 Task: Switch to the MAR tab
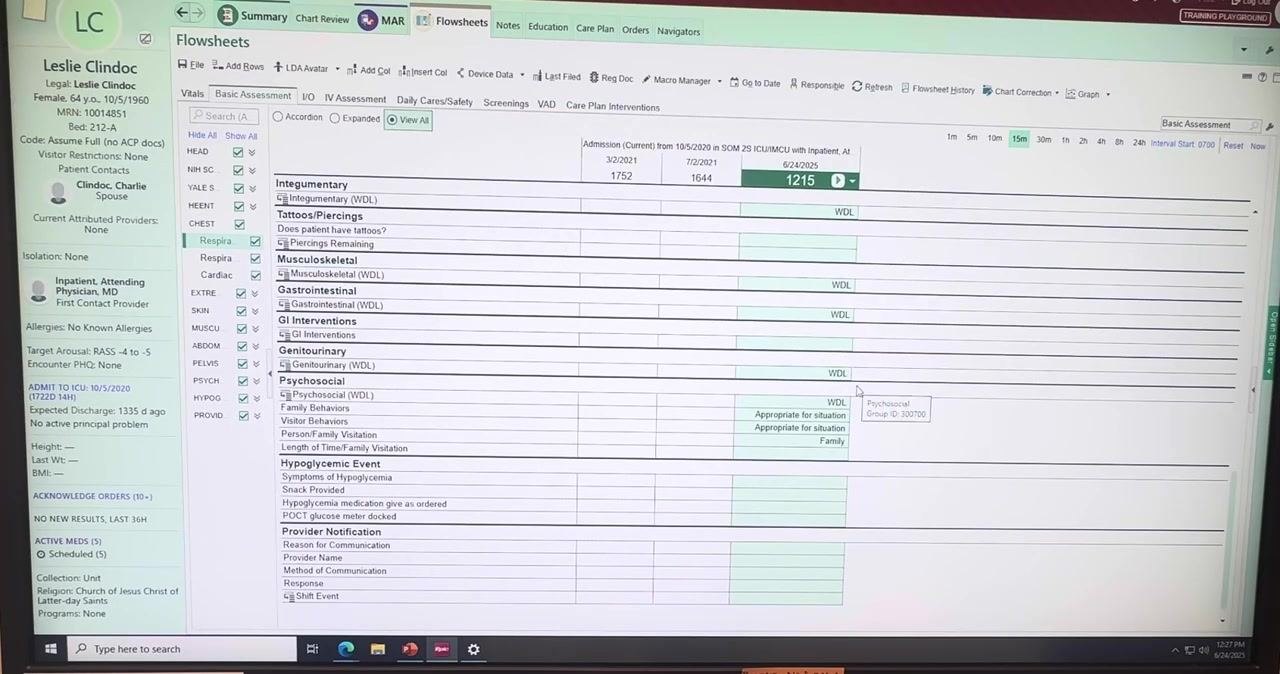[382, 20]
